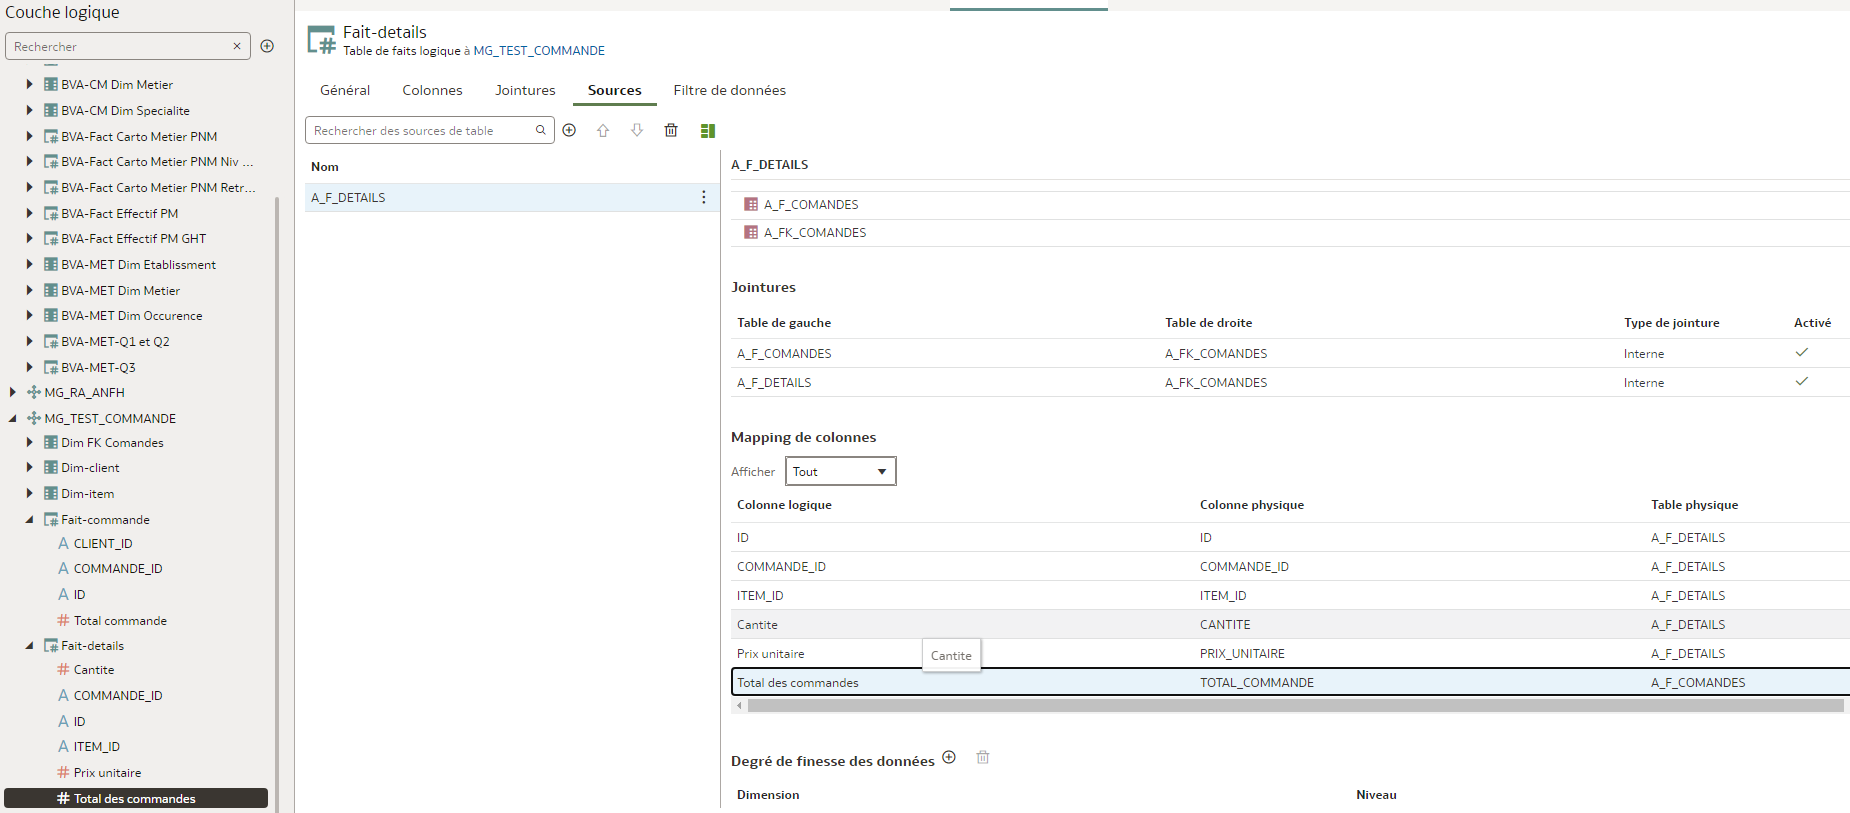
Task: Select Total des commandes in tree
Action: click(x=135, y=798)
